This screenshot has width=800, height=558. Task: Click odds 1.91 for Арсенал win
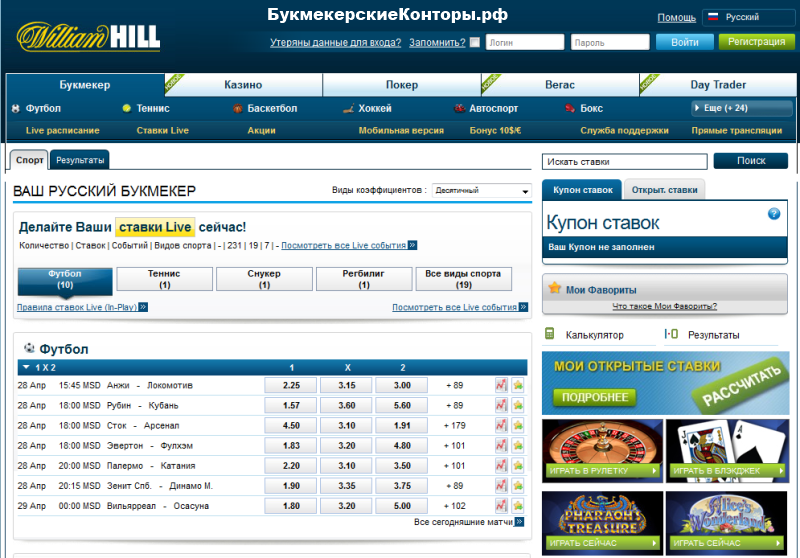[x=402, y=425]
